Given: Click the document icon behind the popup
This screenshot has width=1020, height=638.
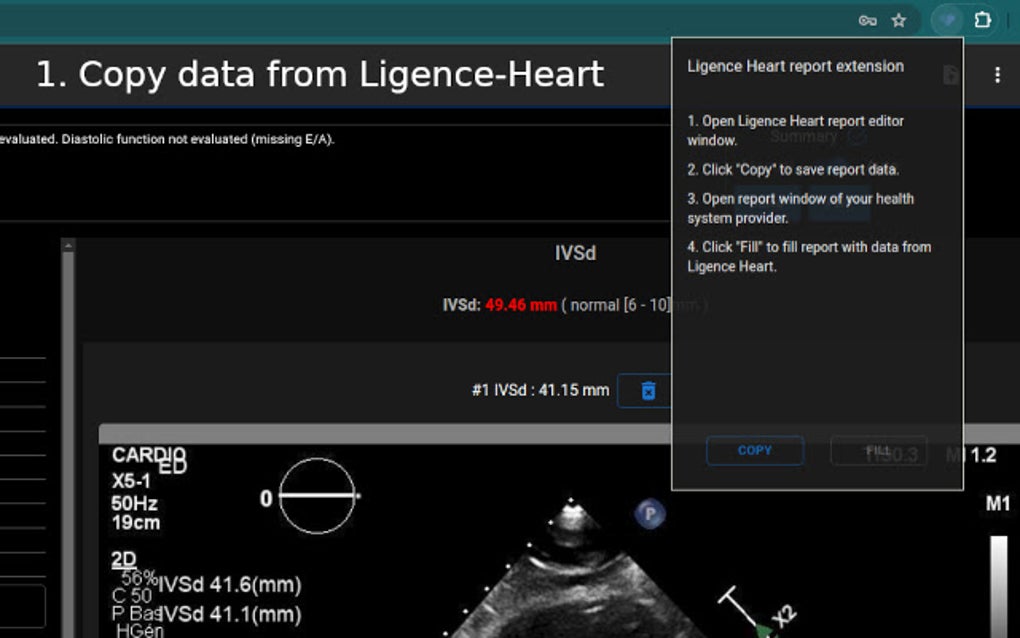Looking at the screenshot, I should pyautogui.click(x=950, y=75).
